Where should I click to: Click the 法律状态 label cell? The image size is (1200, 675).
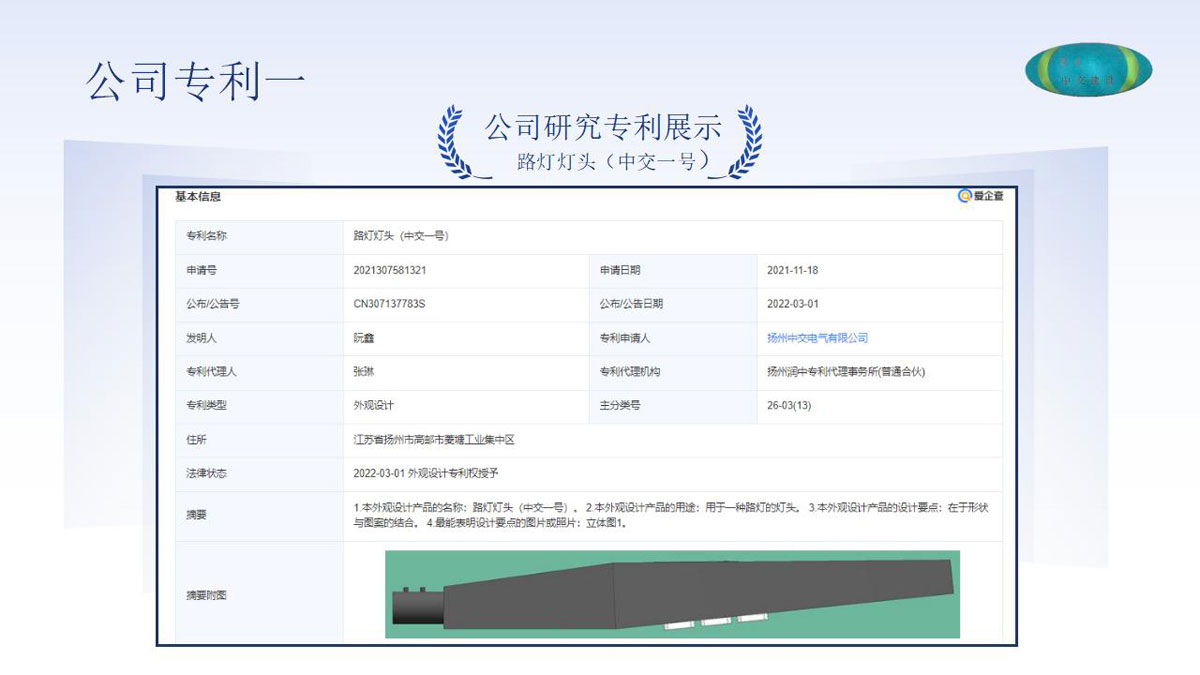point(260,474)
